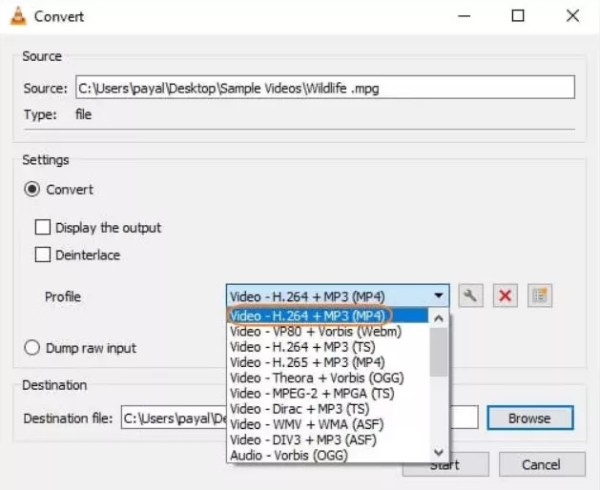Screen dimensions: 600x490
Task: Click the VLC cone icon in title bar
Action: [x=17, y=16]
